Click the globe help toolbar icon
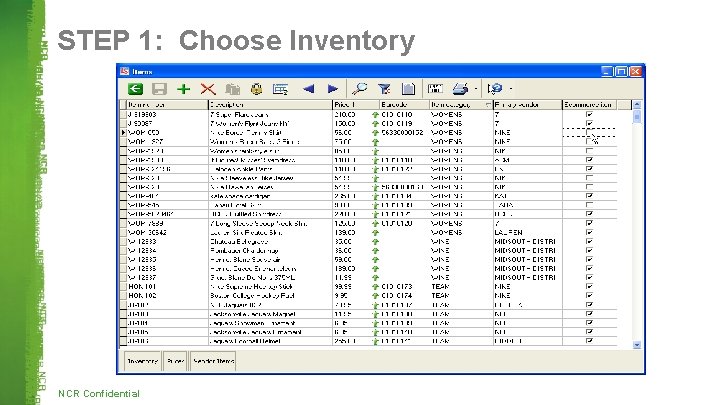This screenshot has width=720, height=405. click(x=495, y=89)
